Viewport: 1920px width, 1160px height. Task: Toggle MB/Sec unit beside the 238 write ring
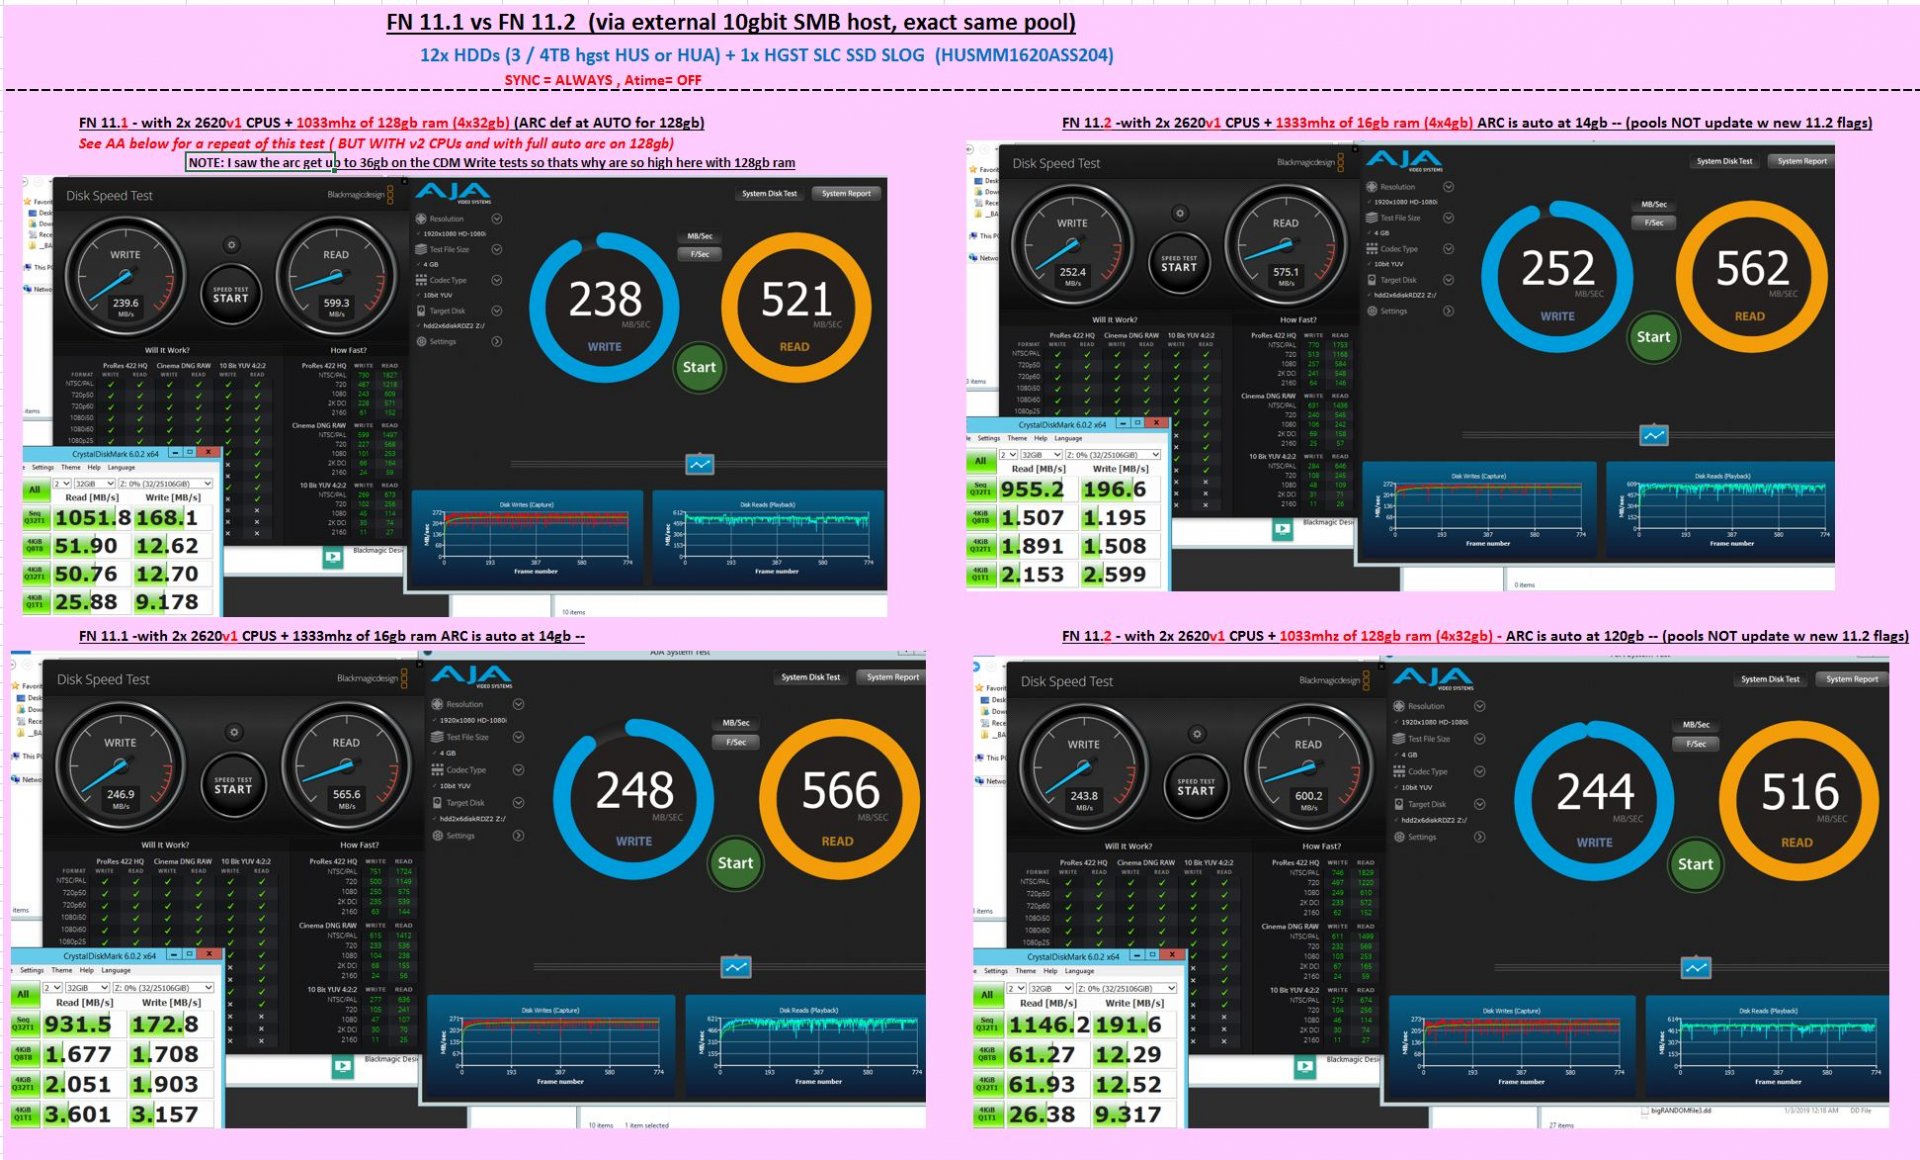pyautogui.click(x=700, y=236)
